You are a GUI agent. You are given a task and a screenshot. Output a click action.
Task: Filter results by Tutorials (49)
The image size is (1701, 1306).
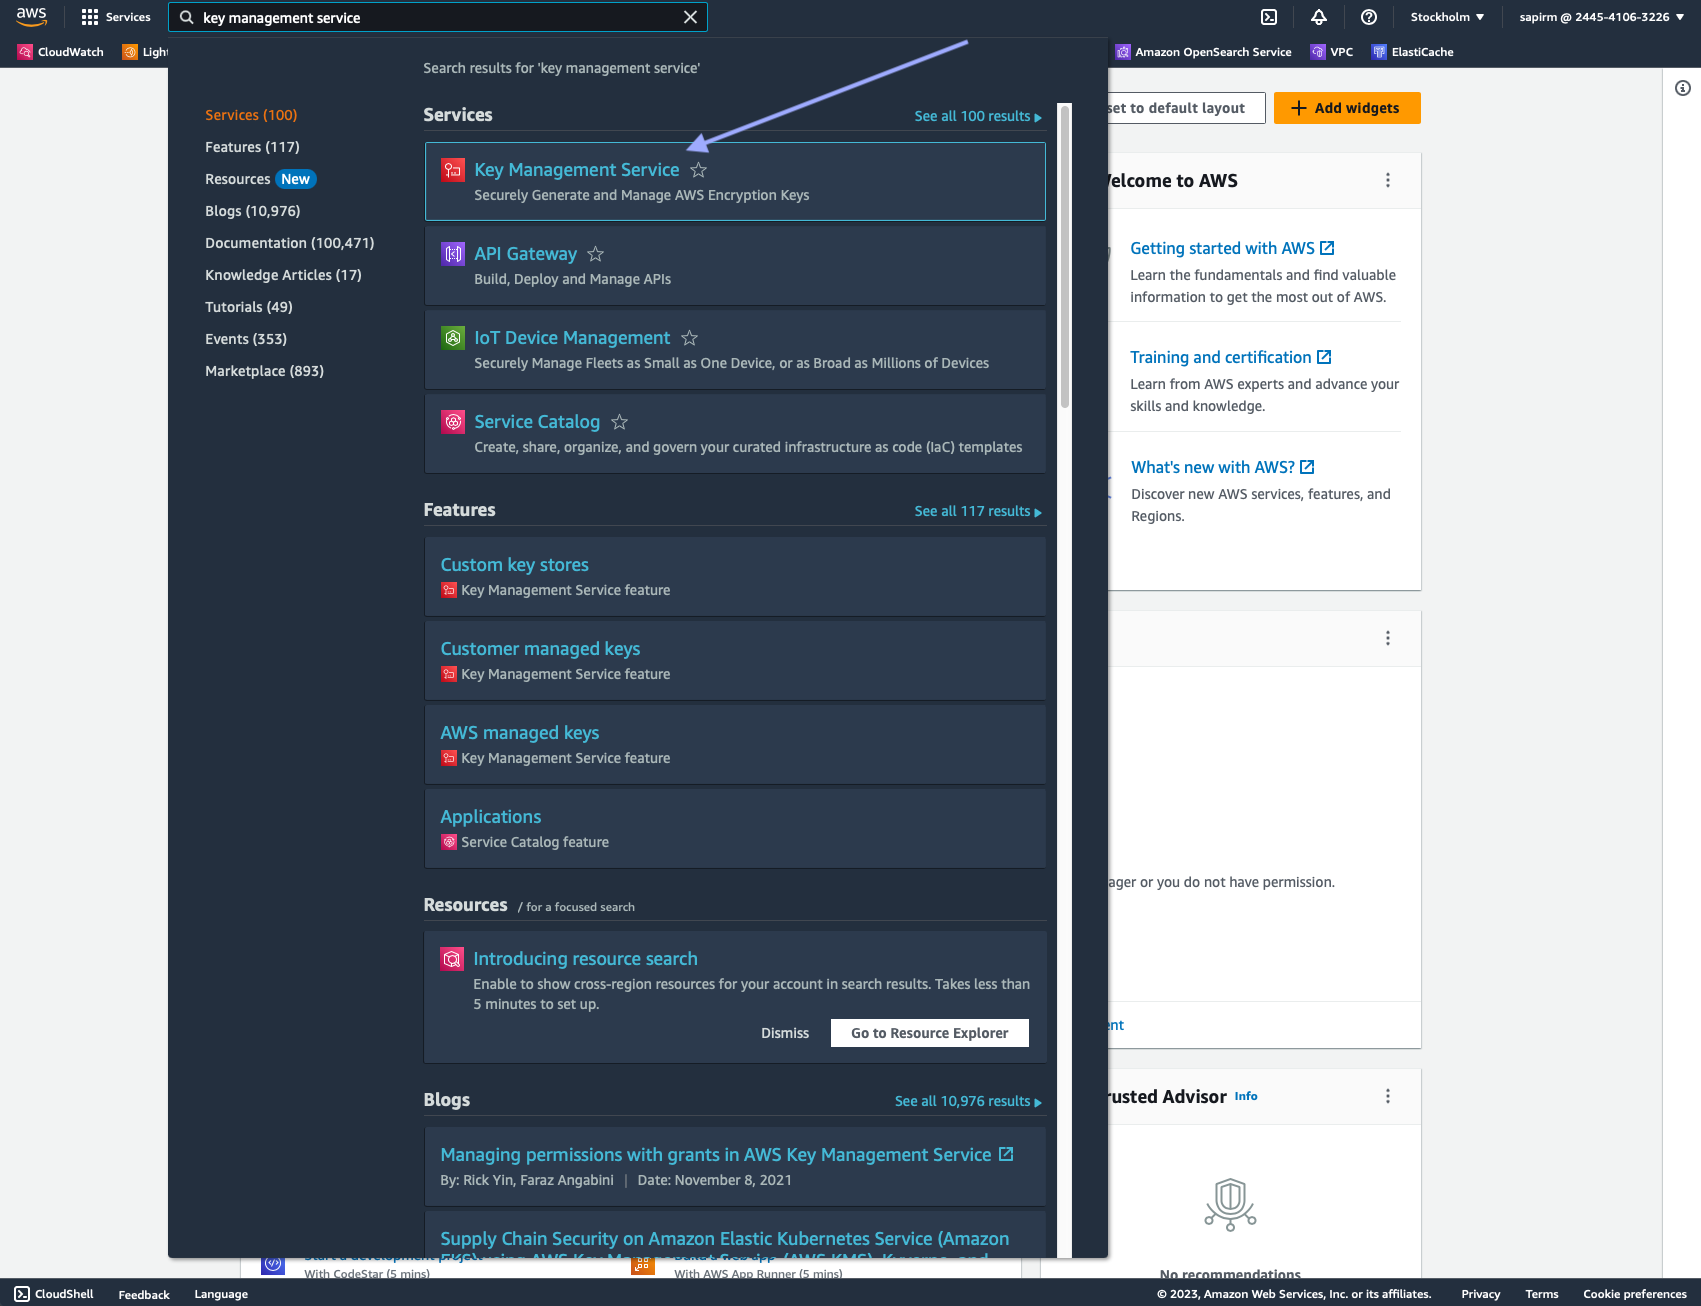tap(249, 307)
